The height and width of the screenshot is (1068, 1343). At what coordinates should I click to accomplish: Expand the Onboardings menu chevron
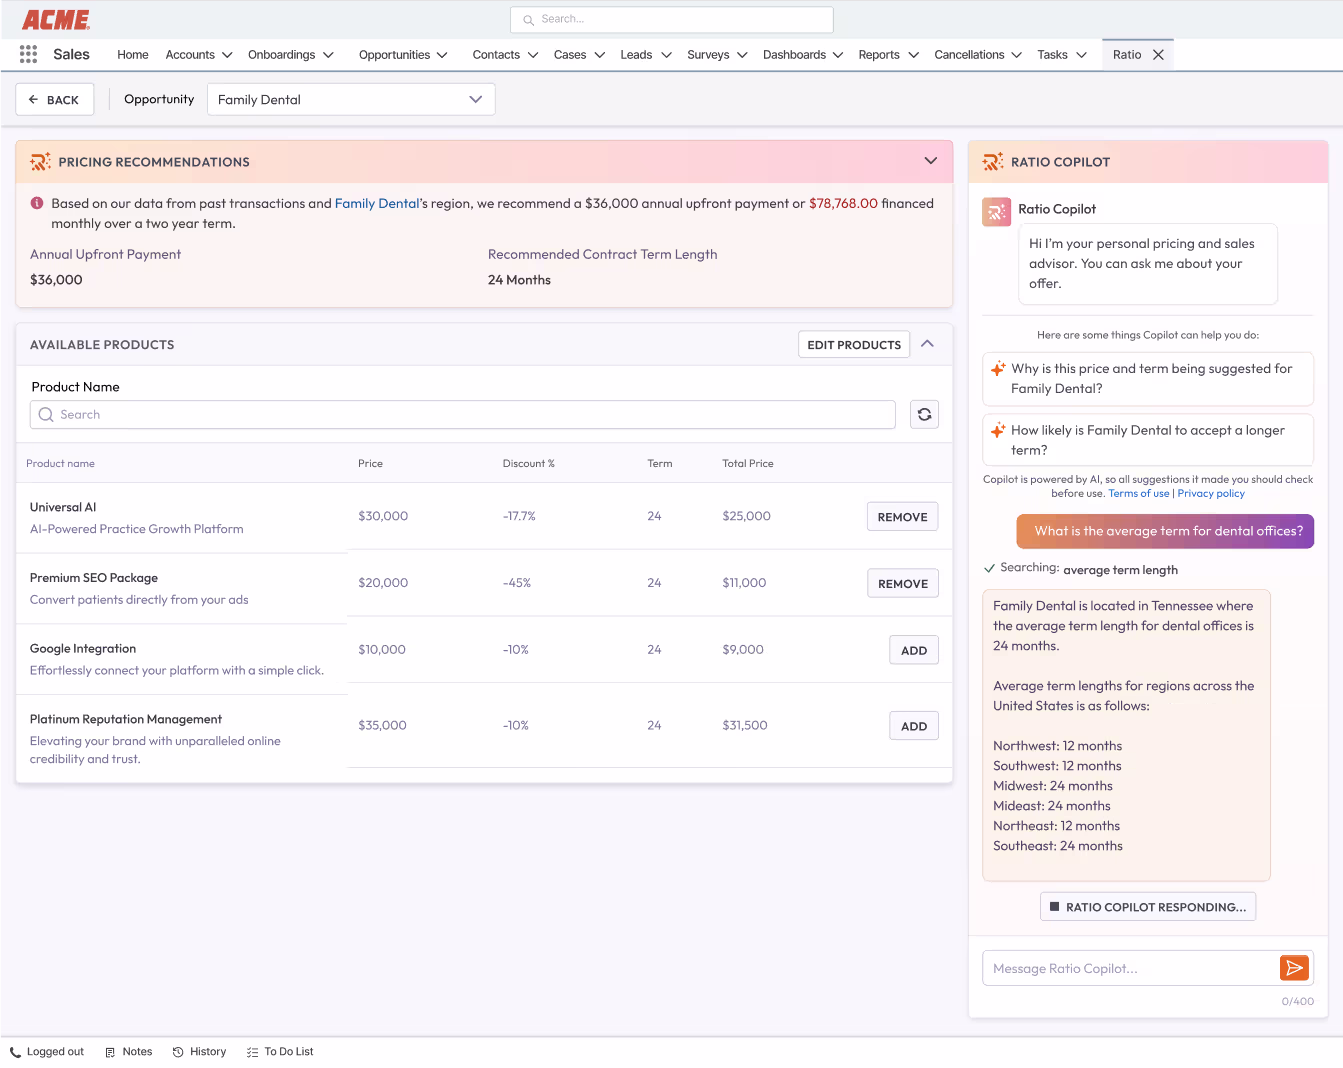tap(328, 55)
